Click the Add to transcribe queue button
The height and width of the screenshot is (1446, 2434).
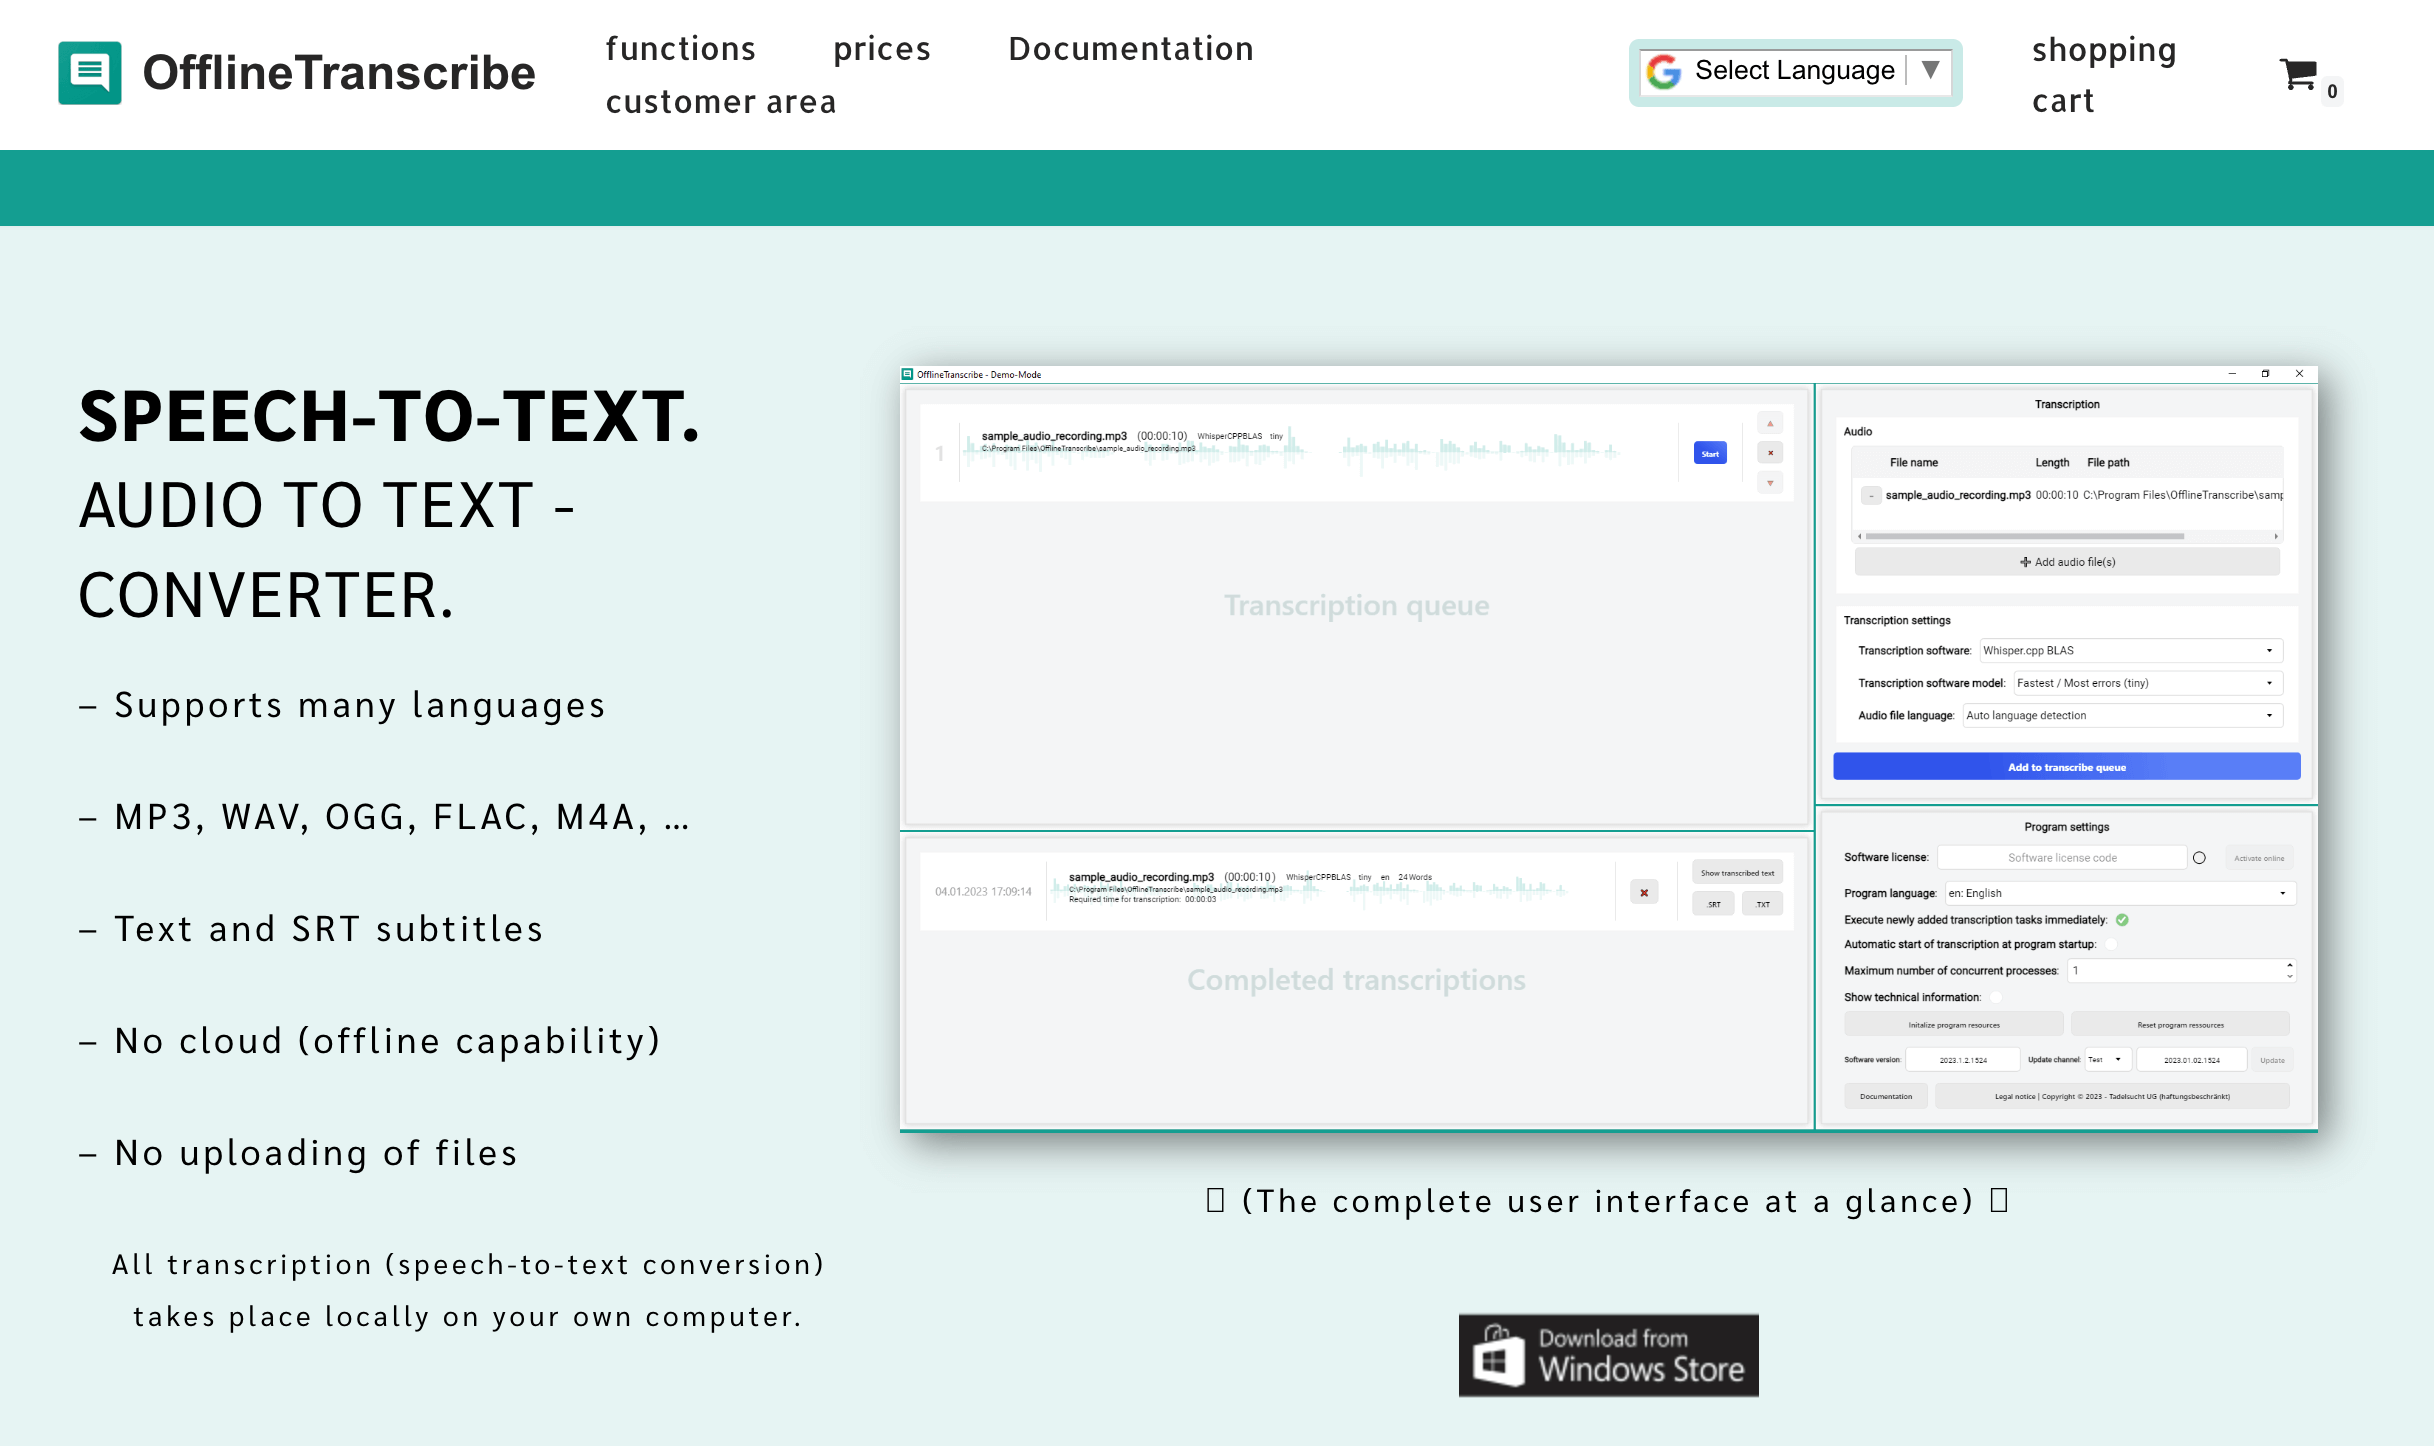click(2066, 768)
